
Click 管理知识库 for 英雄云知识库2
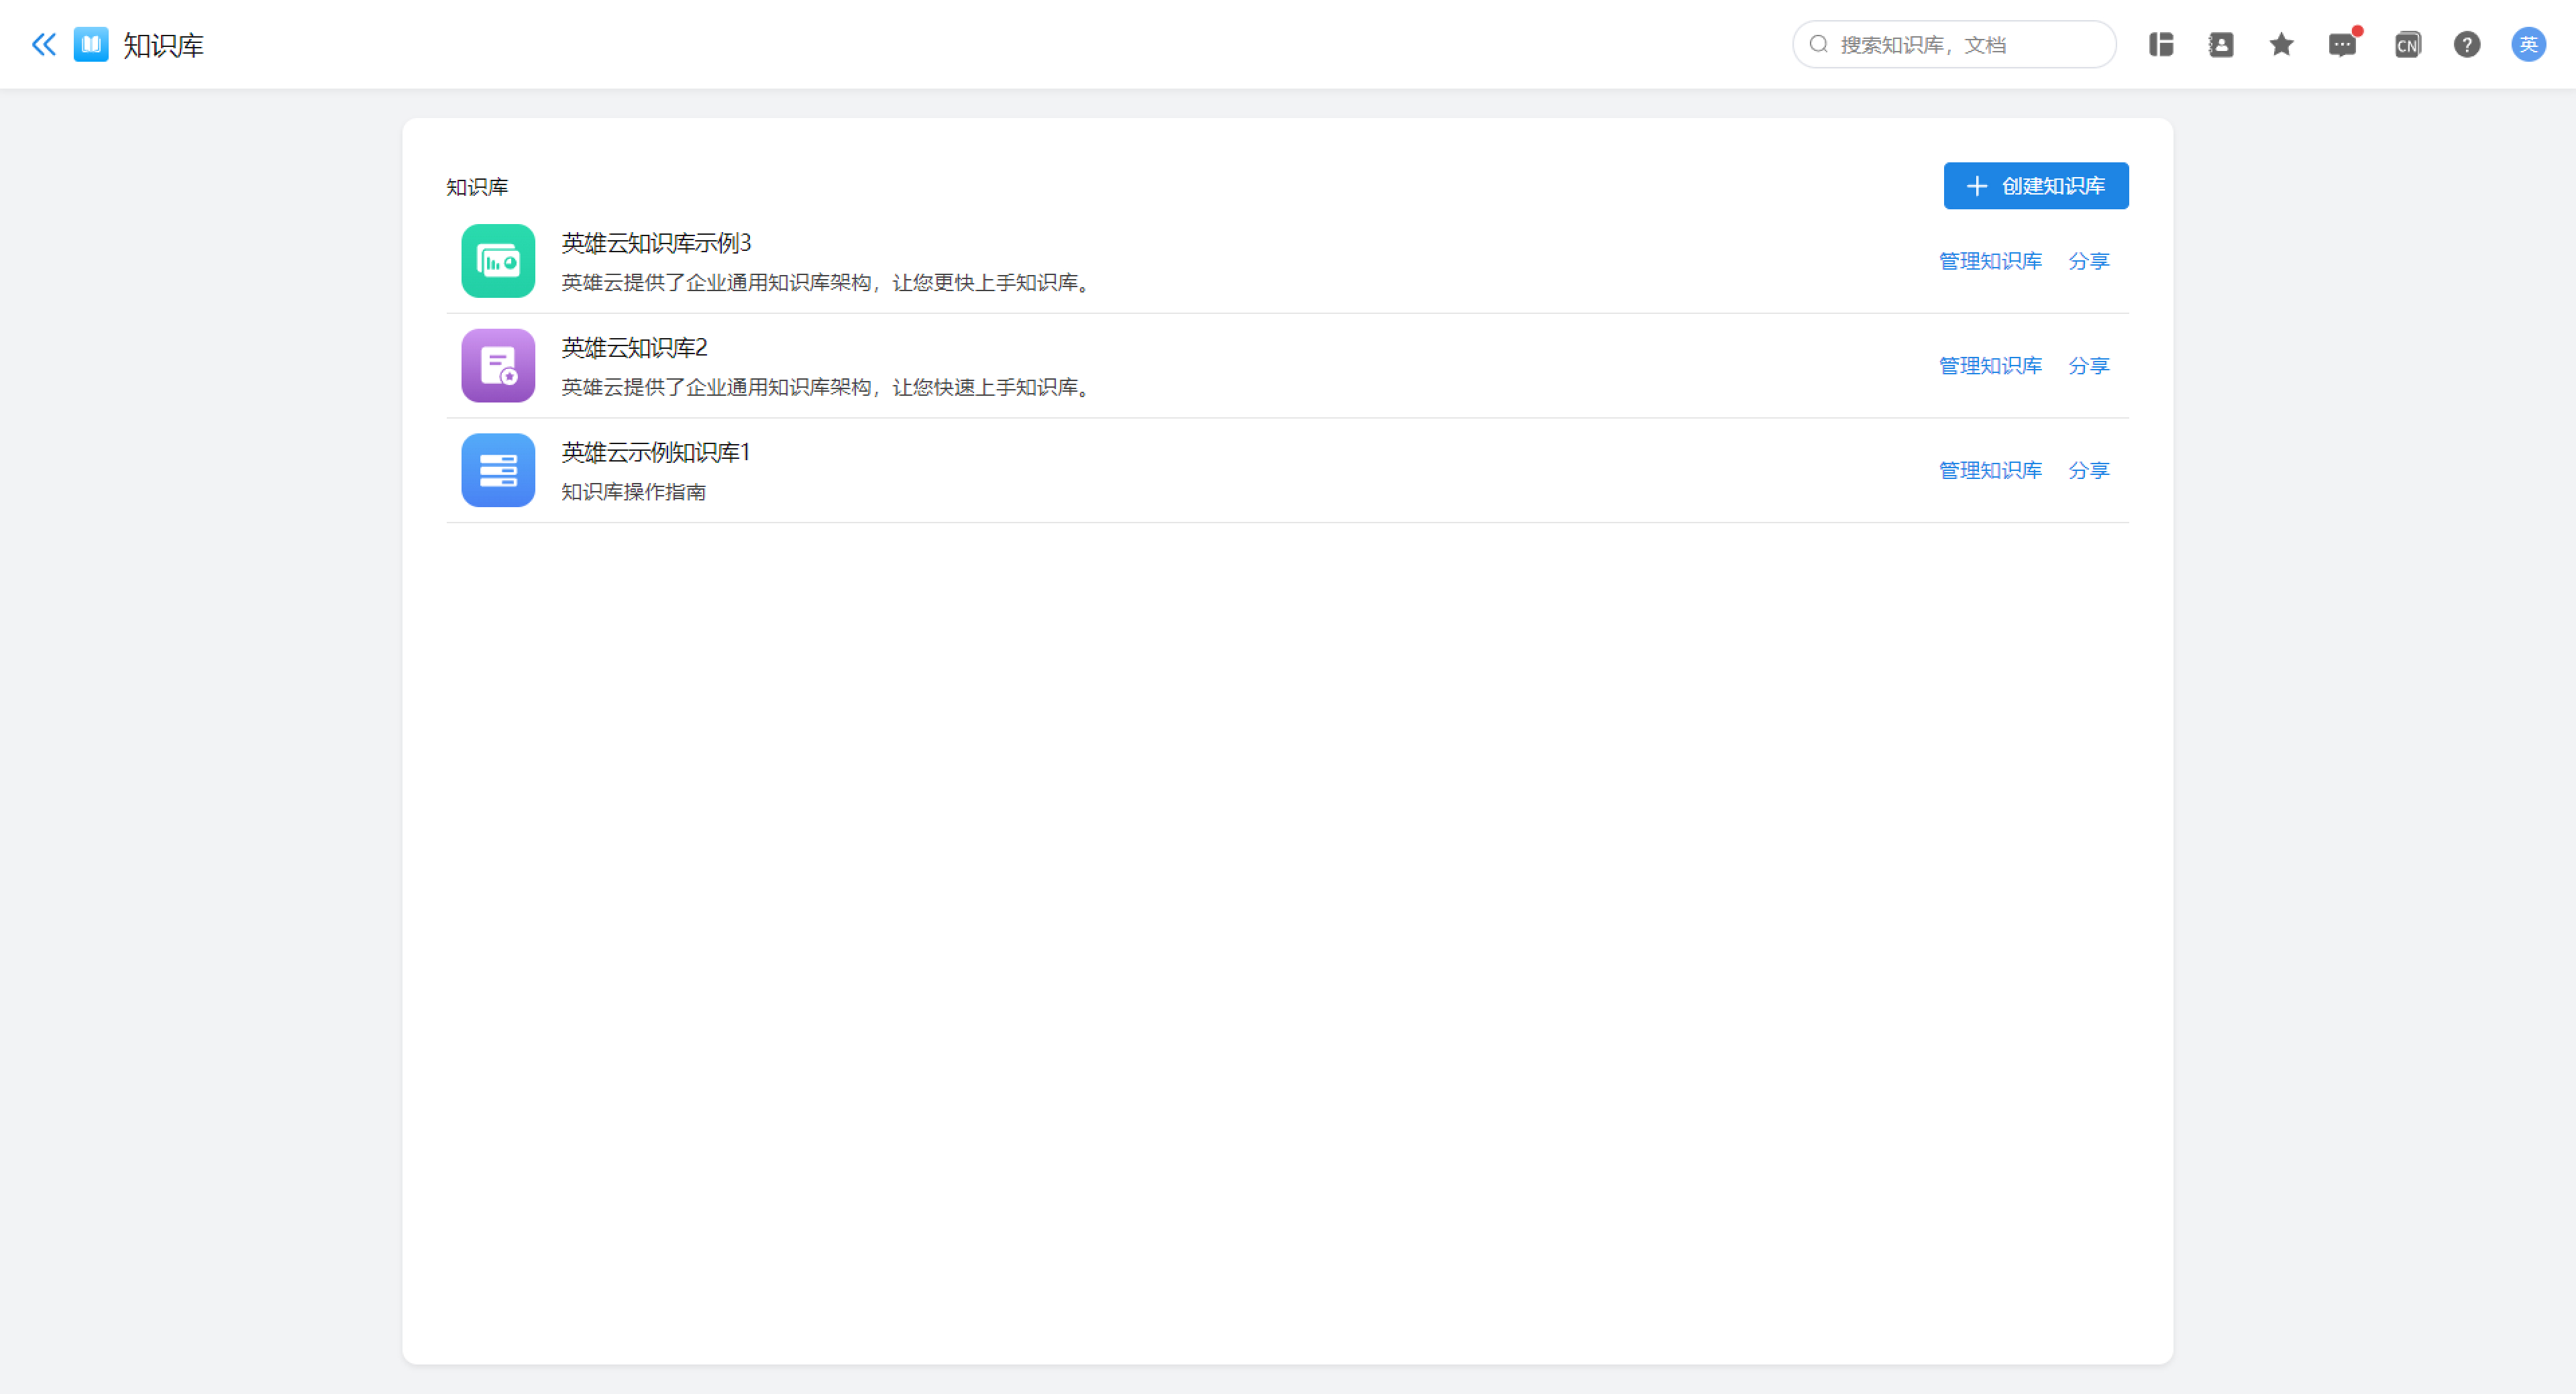1990,366
